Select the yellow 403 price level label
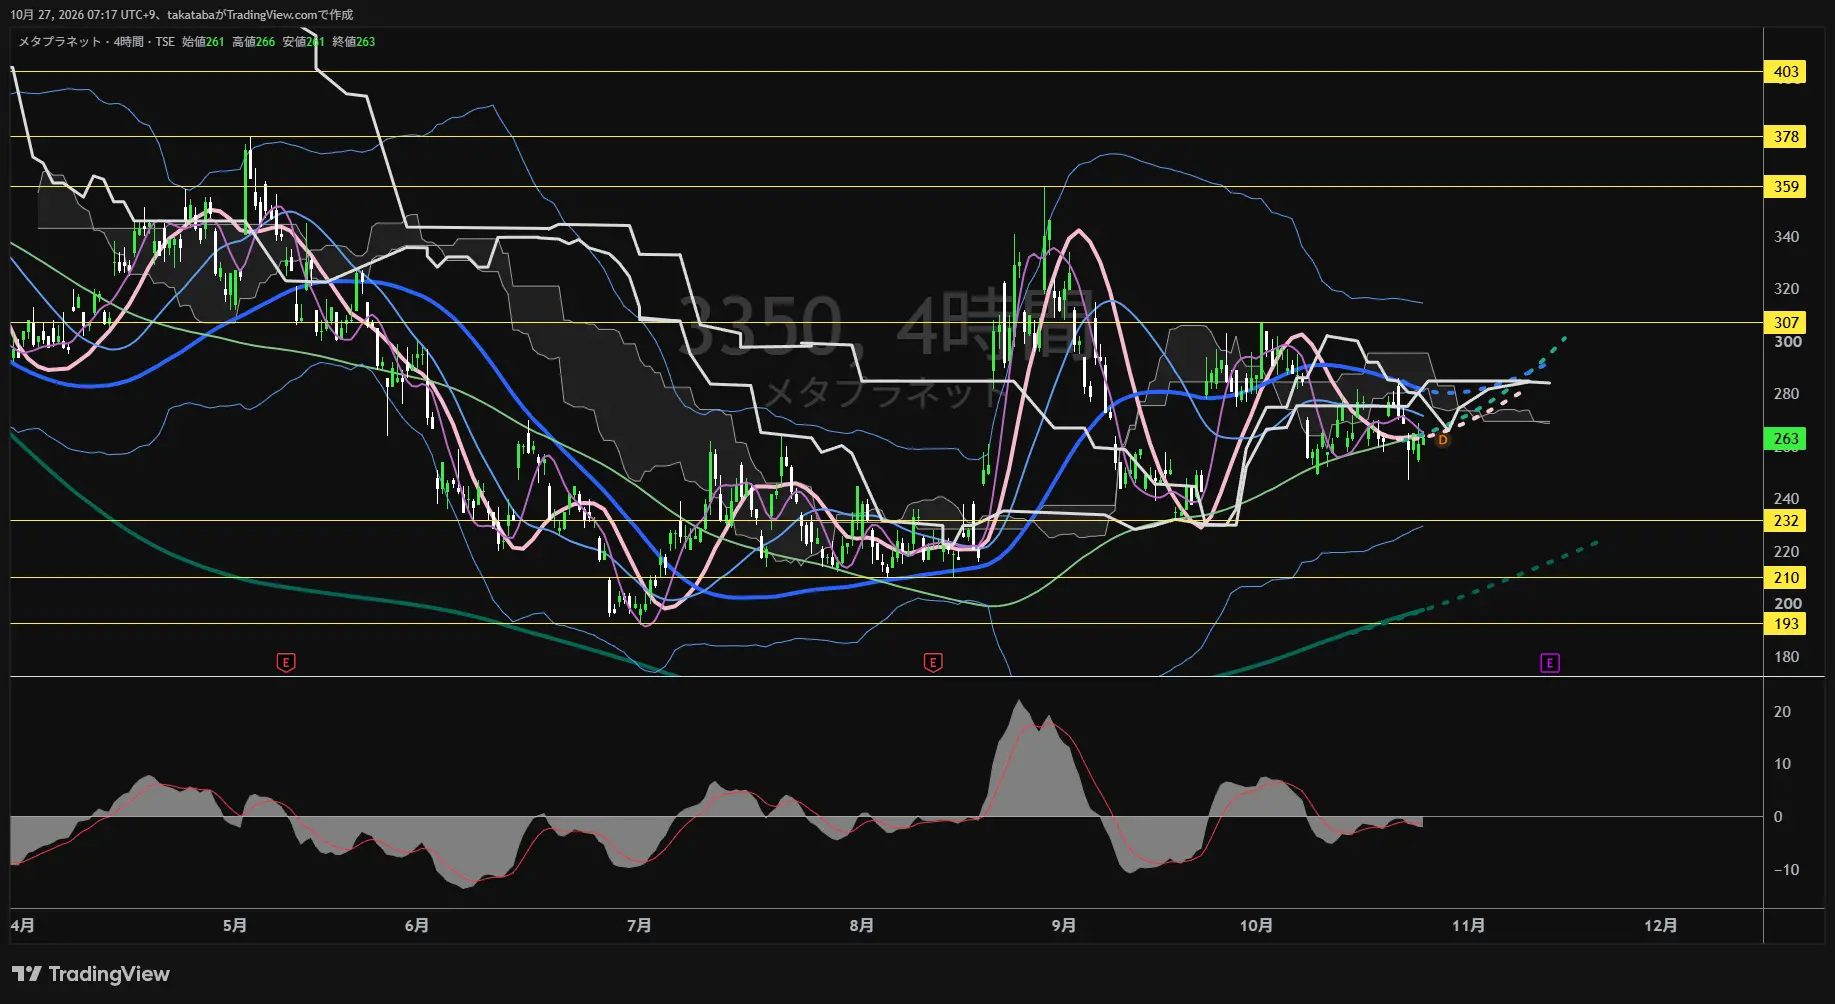Viewport: 1835px width, 1004px height. pyautogui.click(x=1786, y=72)
